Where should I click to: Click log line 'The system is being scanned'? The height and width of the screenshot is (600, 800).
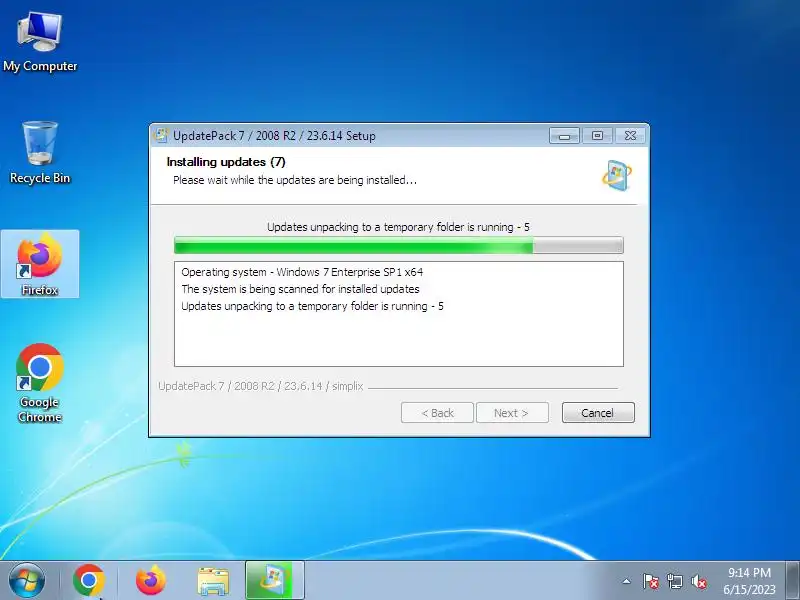point(300,289)
